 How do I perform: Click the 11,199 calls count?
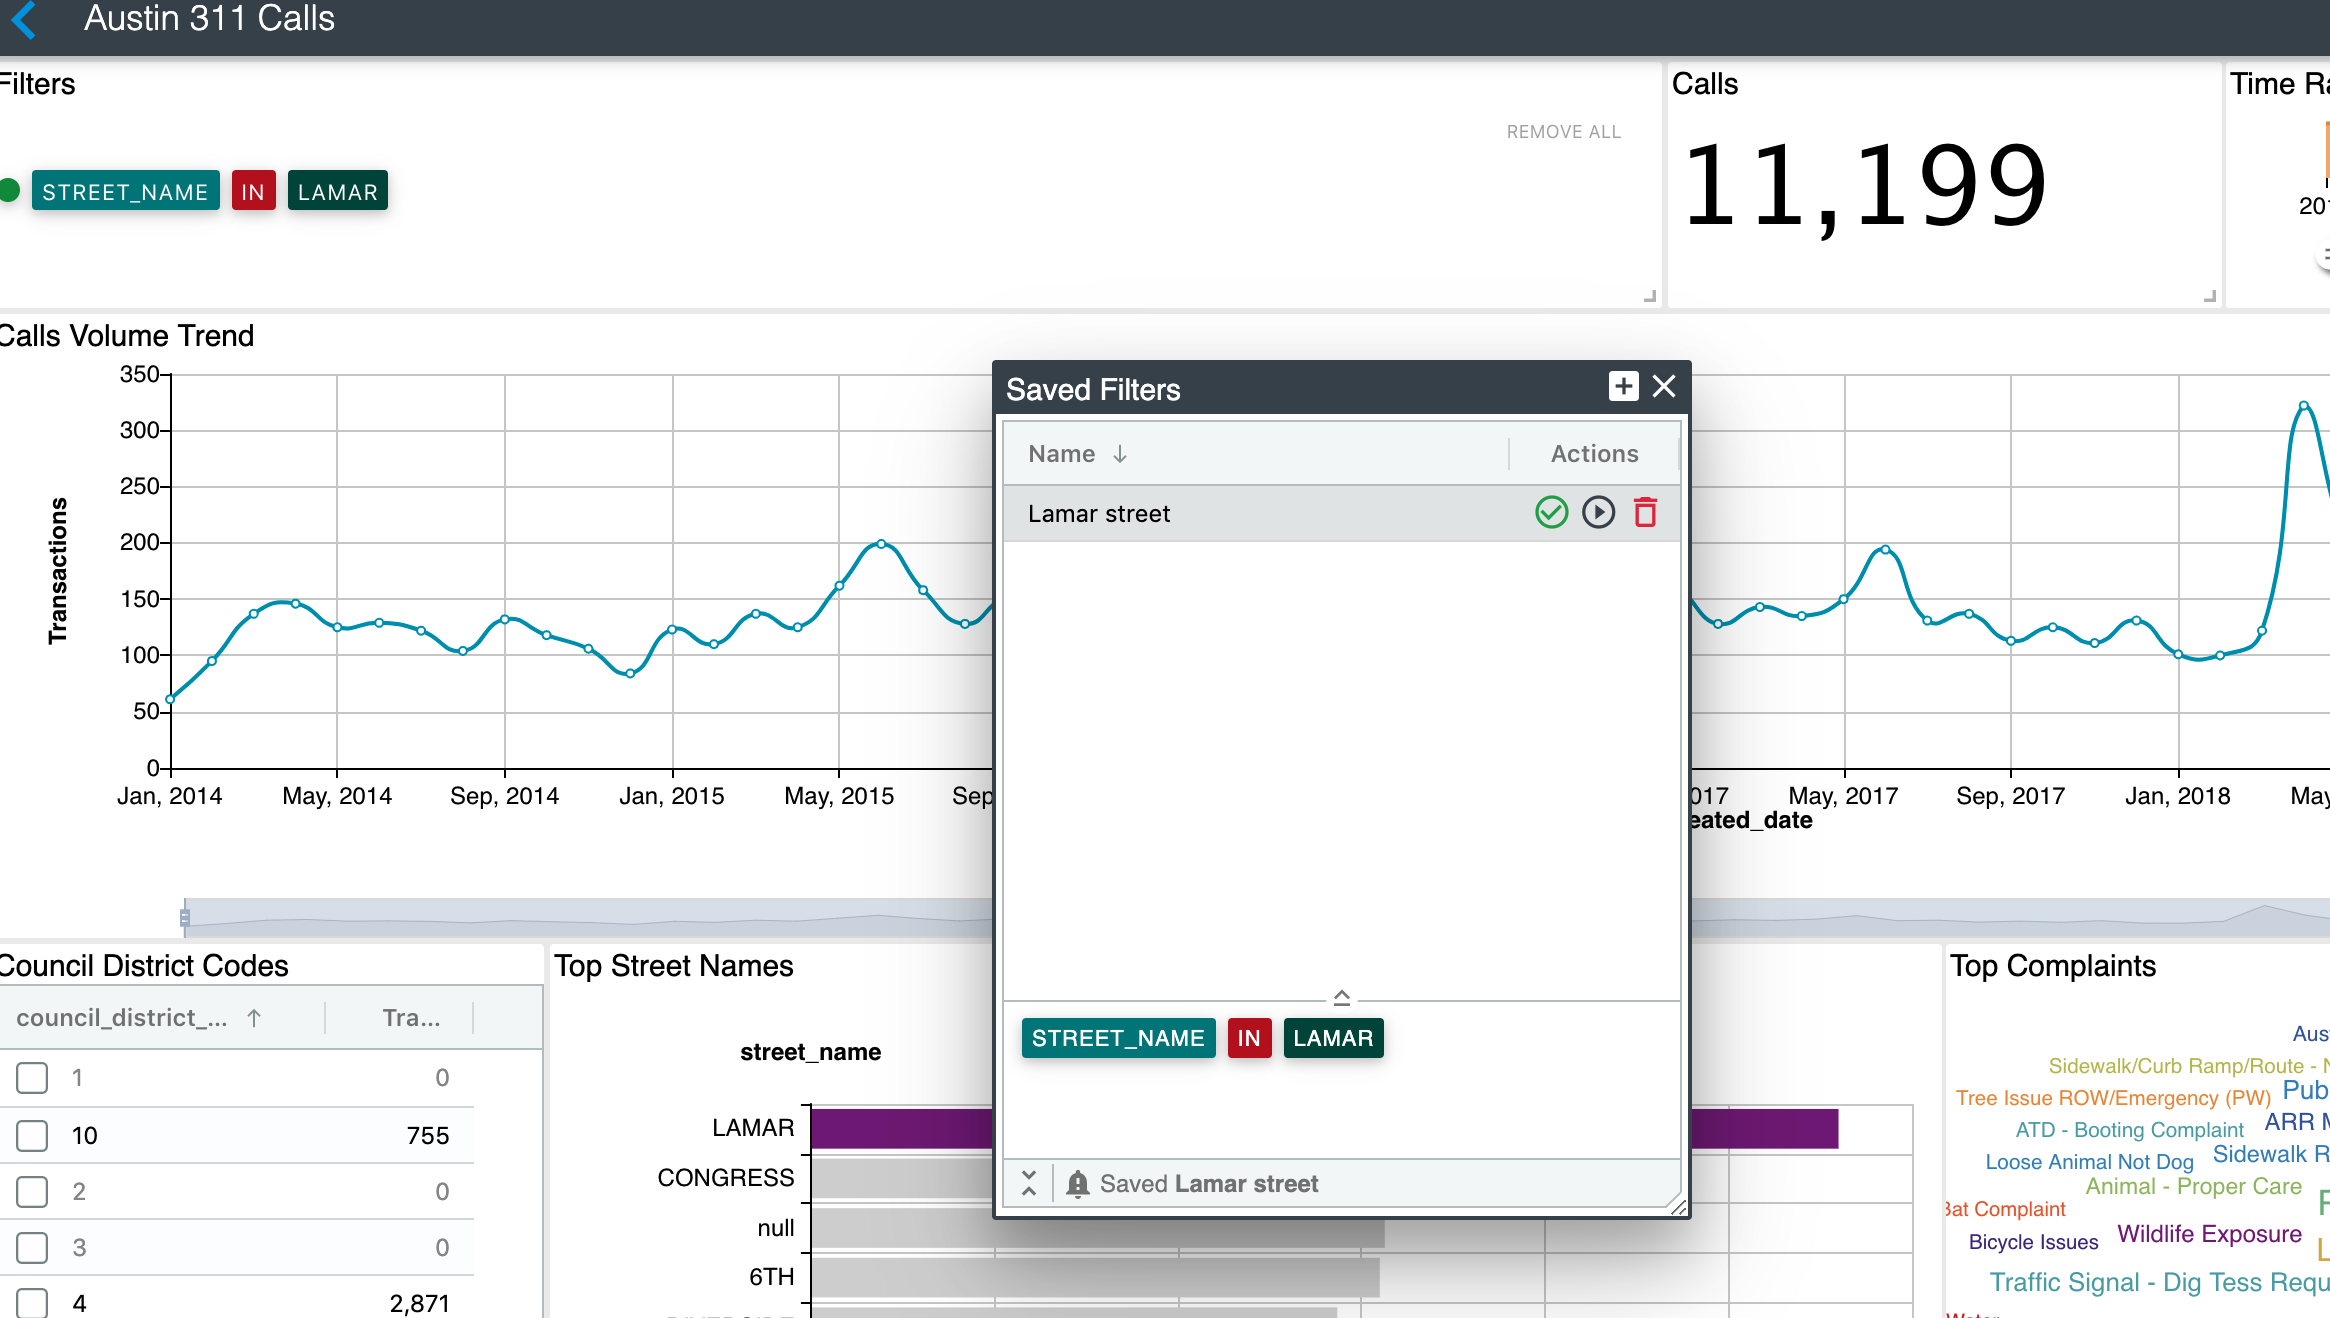pyautogui.click(x=1865, y=187)
